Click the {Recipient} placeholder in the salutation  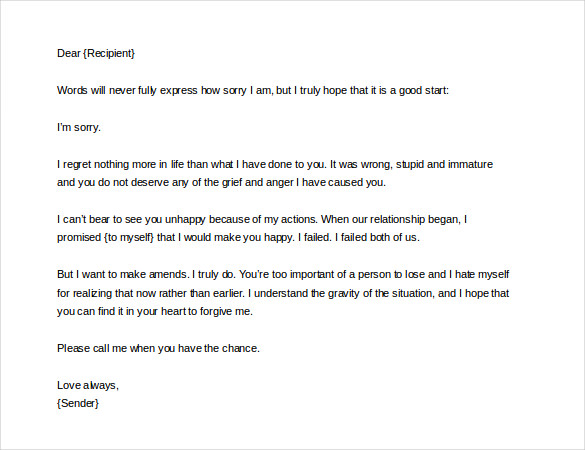pyautogui.click(x=109, y=53)
